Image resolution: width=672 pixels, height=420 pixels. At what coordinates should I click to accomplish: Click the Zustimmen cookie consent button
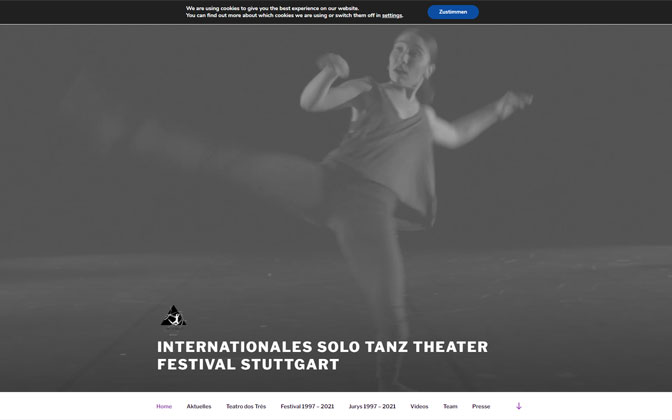pyautogui.click(x=453, y=12)
